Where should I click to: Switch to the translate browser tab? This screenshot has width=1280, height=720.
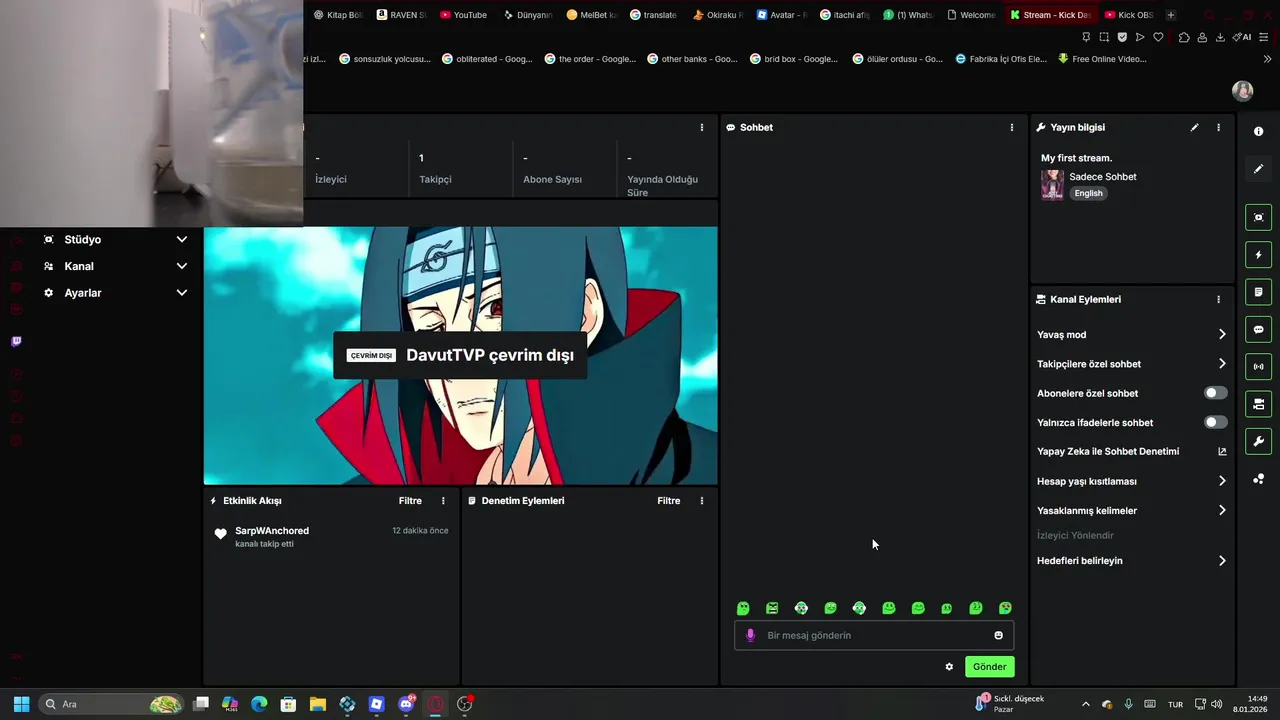[x=652, y=15]
